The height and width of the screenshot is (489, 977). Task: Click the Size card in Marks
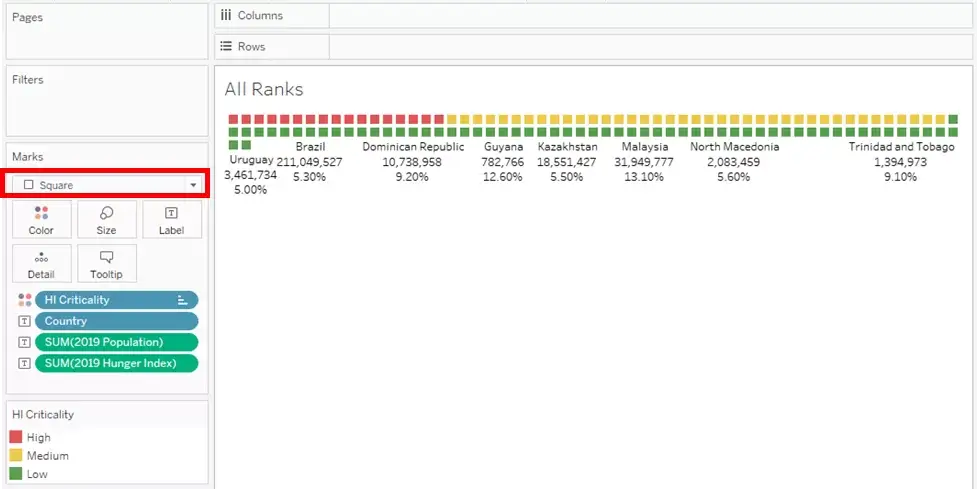coord(107,219)
